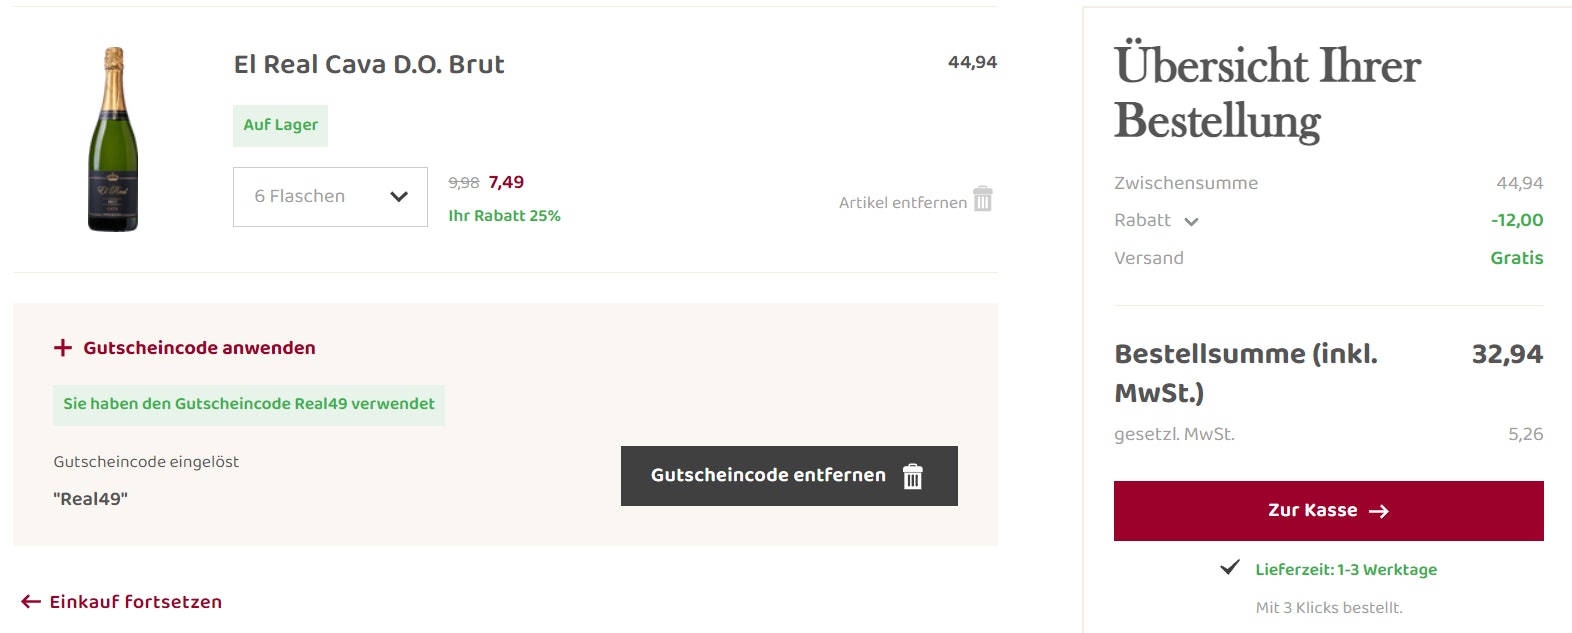The image size is (1572, 633).
Task: Click the Gutscheincode entfernen button
Action: click(x=789, y=475)
